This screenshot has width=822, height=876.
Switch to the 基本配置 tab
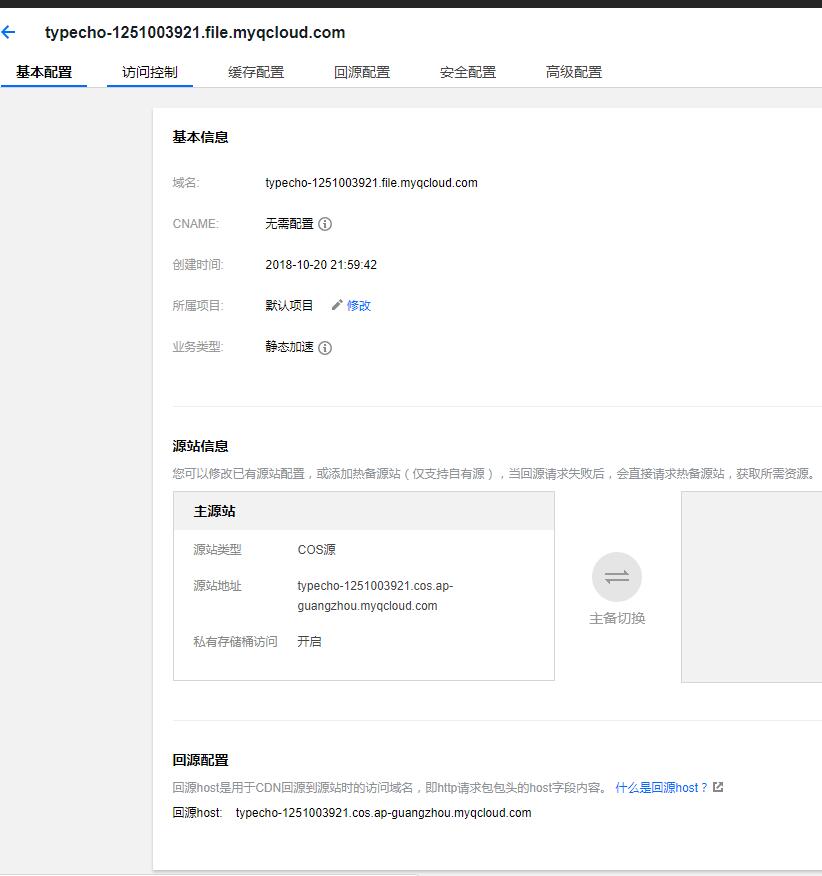pos(44,72)
